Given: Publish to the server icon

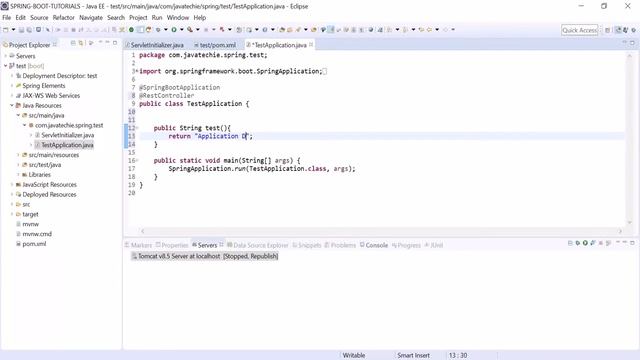Looking at the screenshot, I should click(608, 243).
